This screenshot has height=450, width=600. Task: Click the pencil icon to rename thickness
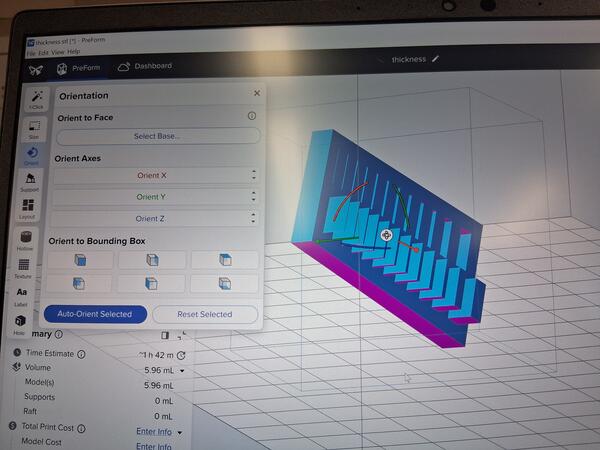pyautogui.click(x=435, y=59)
